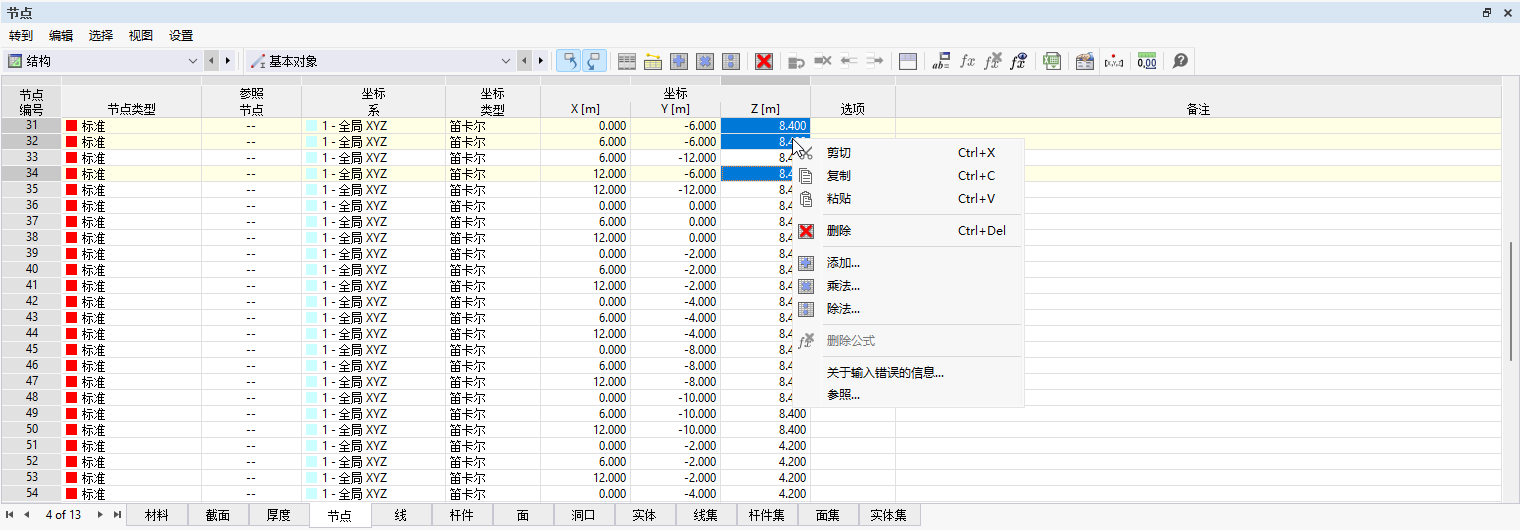
Task: Click the next arrow next to 结构
Action: click(228, 61)
